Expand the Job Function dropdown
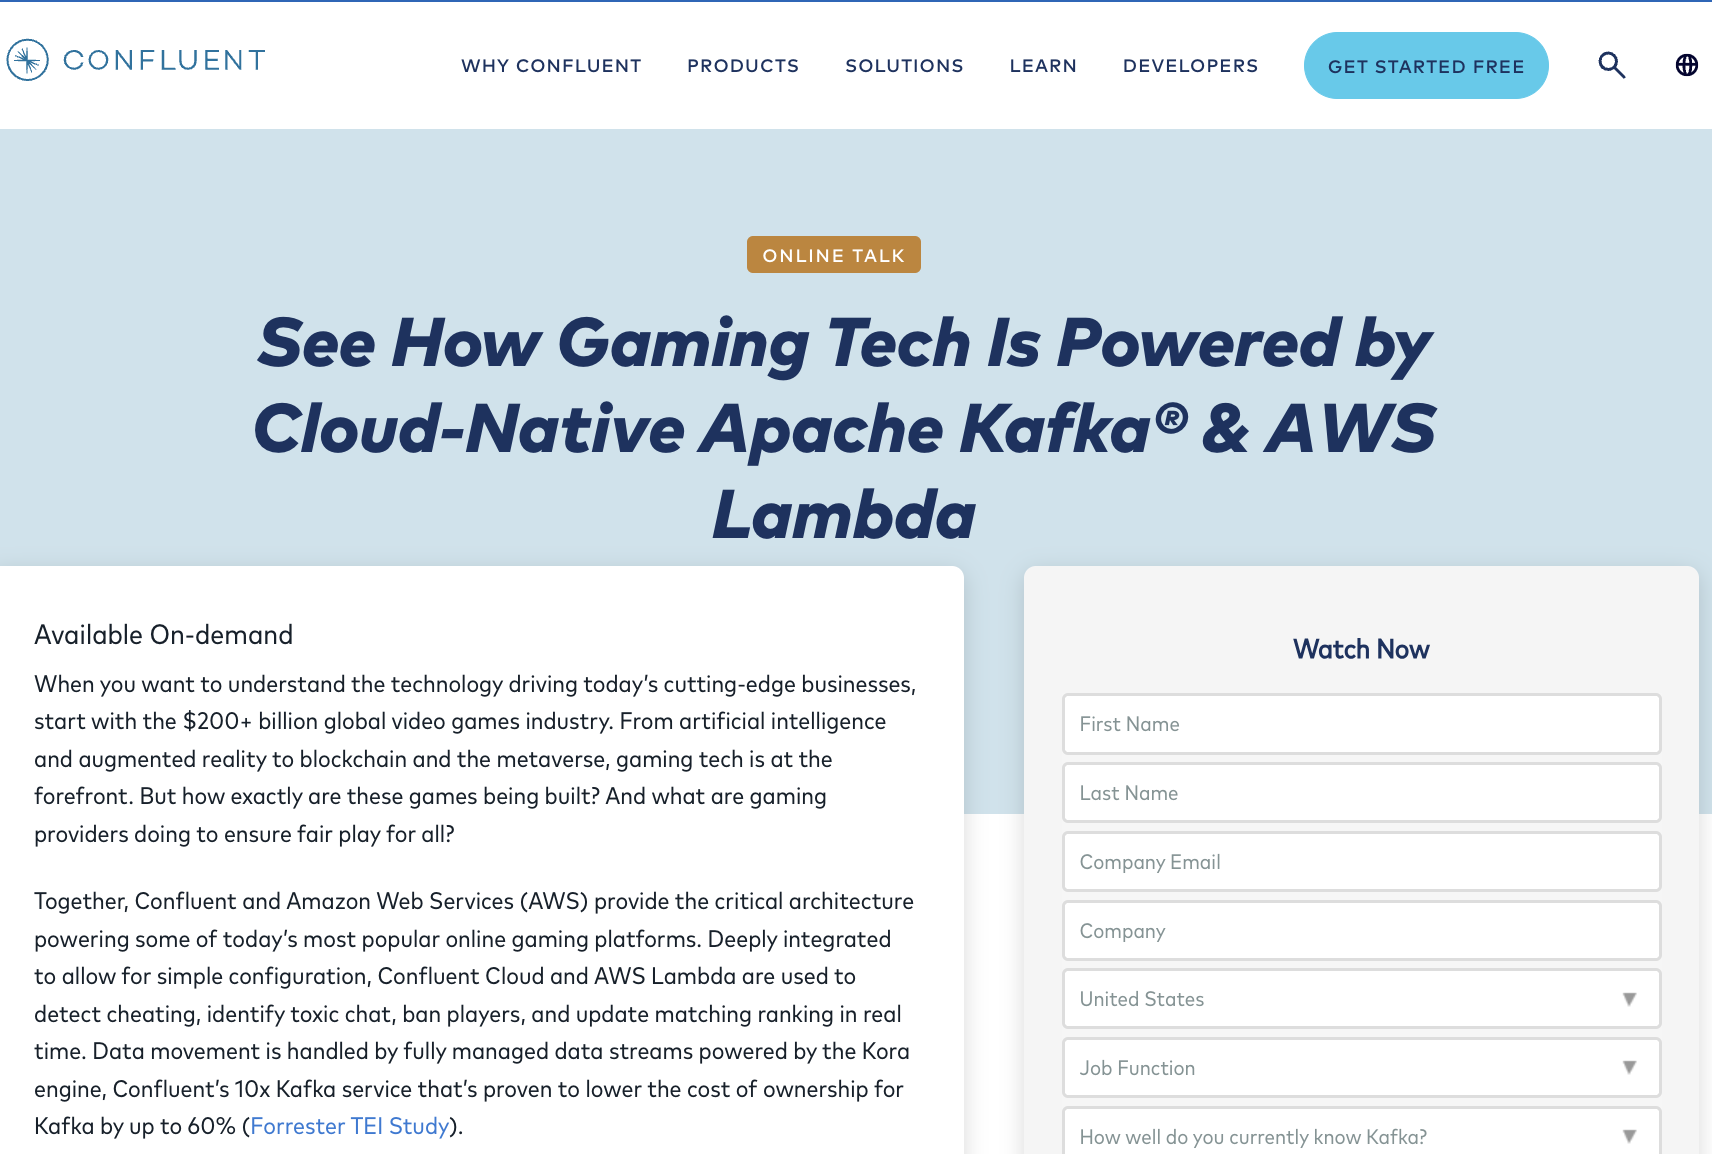 (1361, 1068)
